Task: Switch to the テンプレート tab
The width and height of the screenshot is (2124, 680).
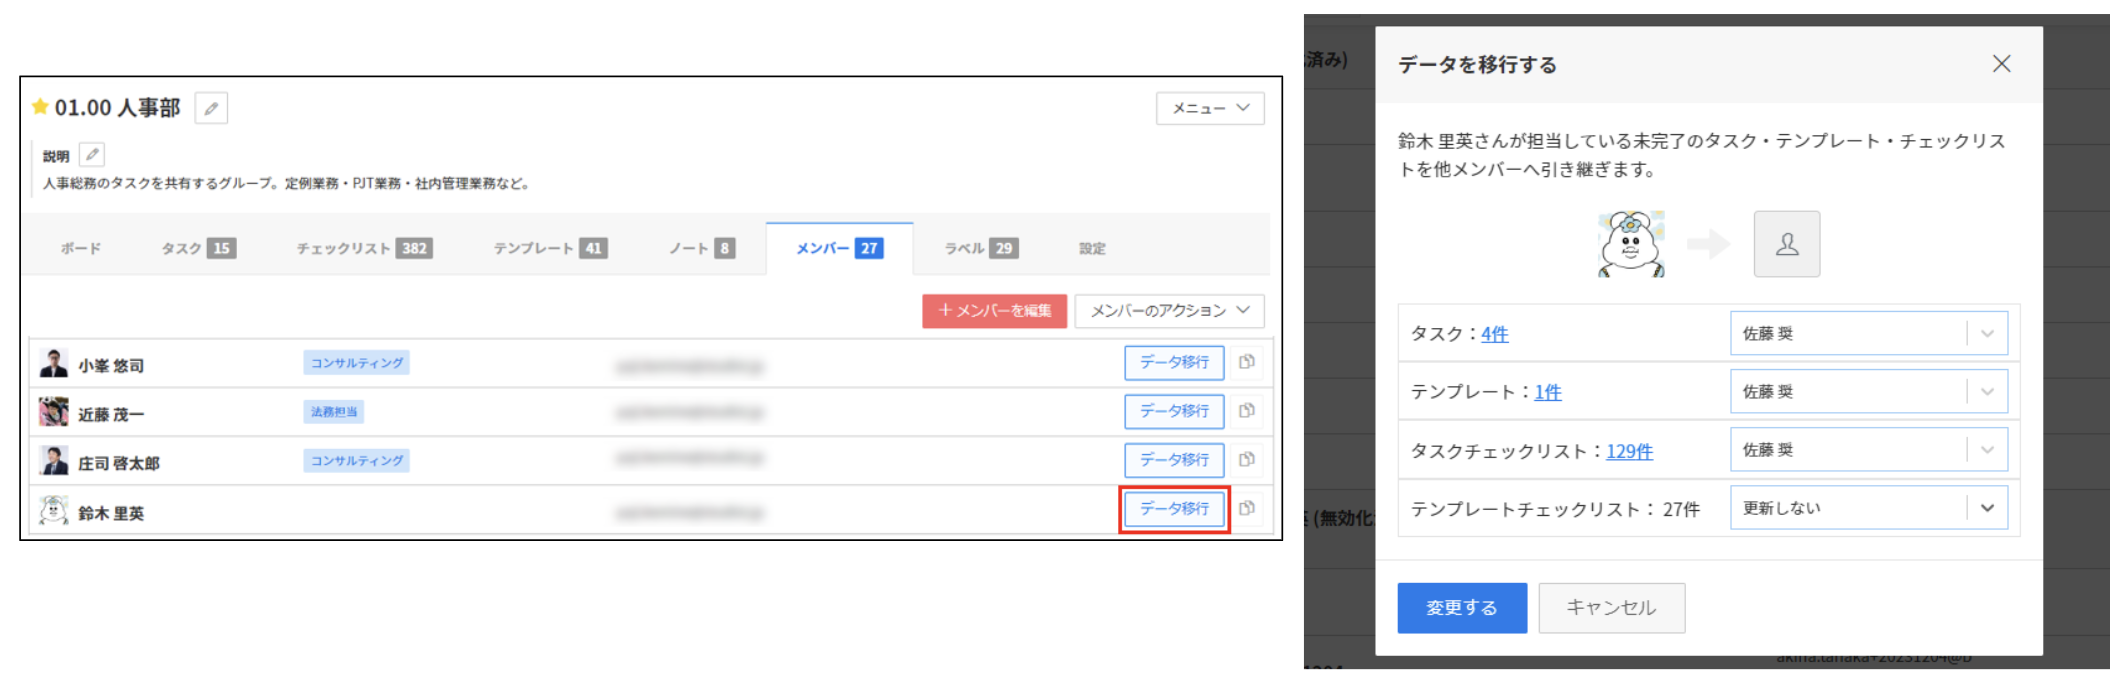Action: point(549,248)
